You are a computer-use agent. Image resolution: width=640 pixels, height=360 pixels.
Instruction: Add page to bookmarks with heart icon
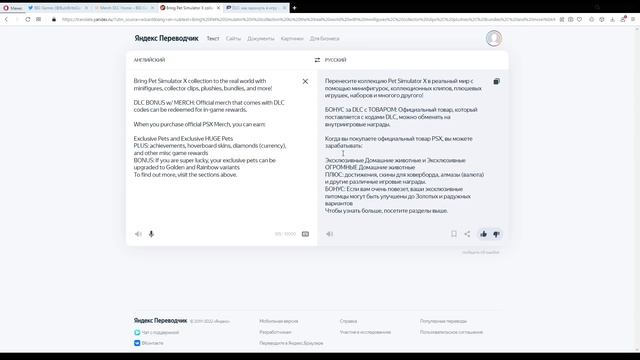[580, 19]
